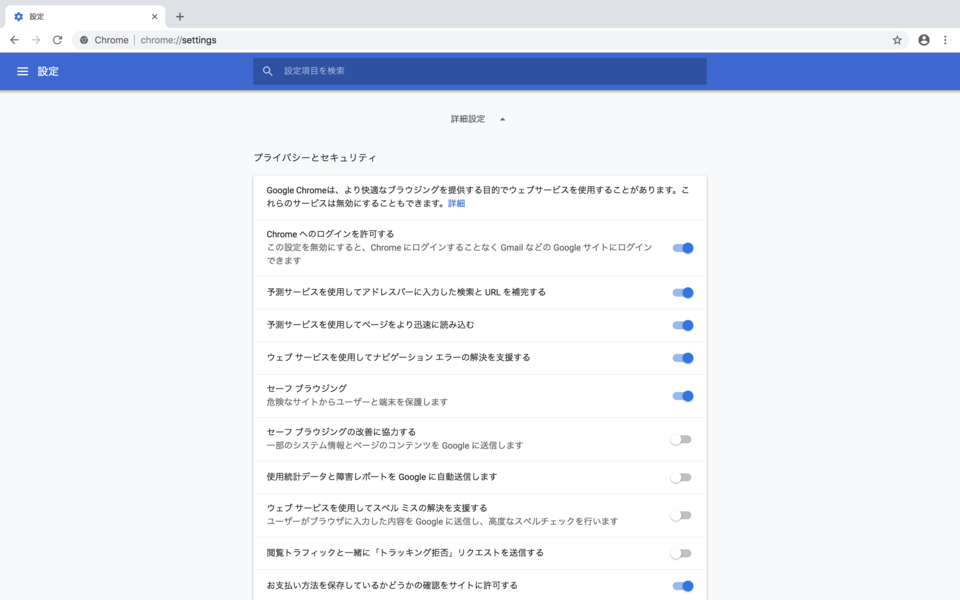This screenshot has height=600, width=960.
Task: Focus the 設定項目を検索 search field
Action: coord(479,71)
